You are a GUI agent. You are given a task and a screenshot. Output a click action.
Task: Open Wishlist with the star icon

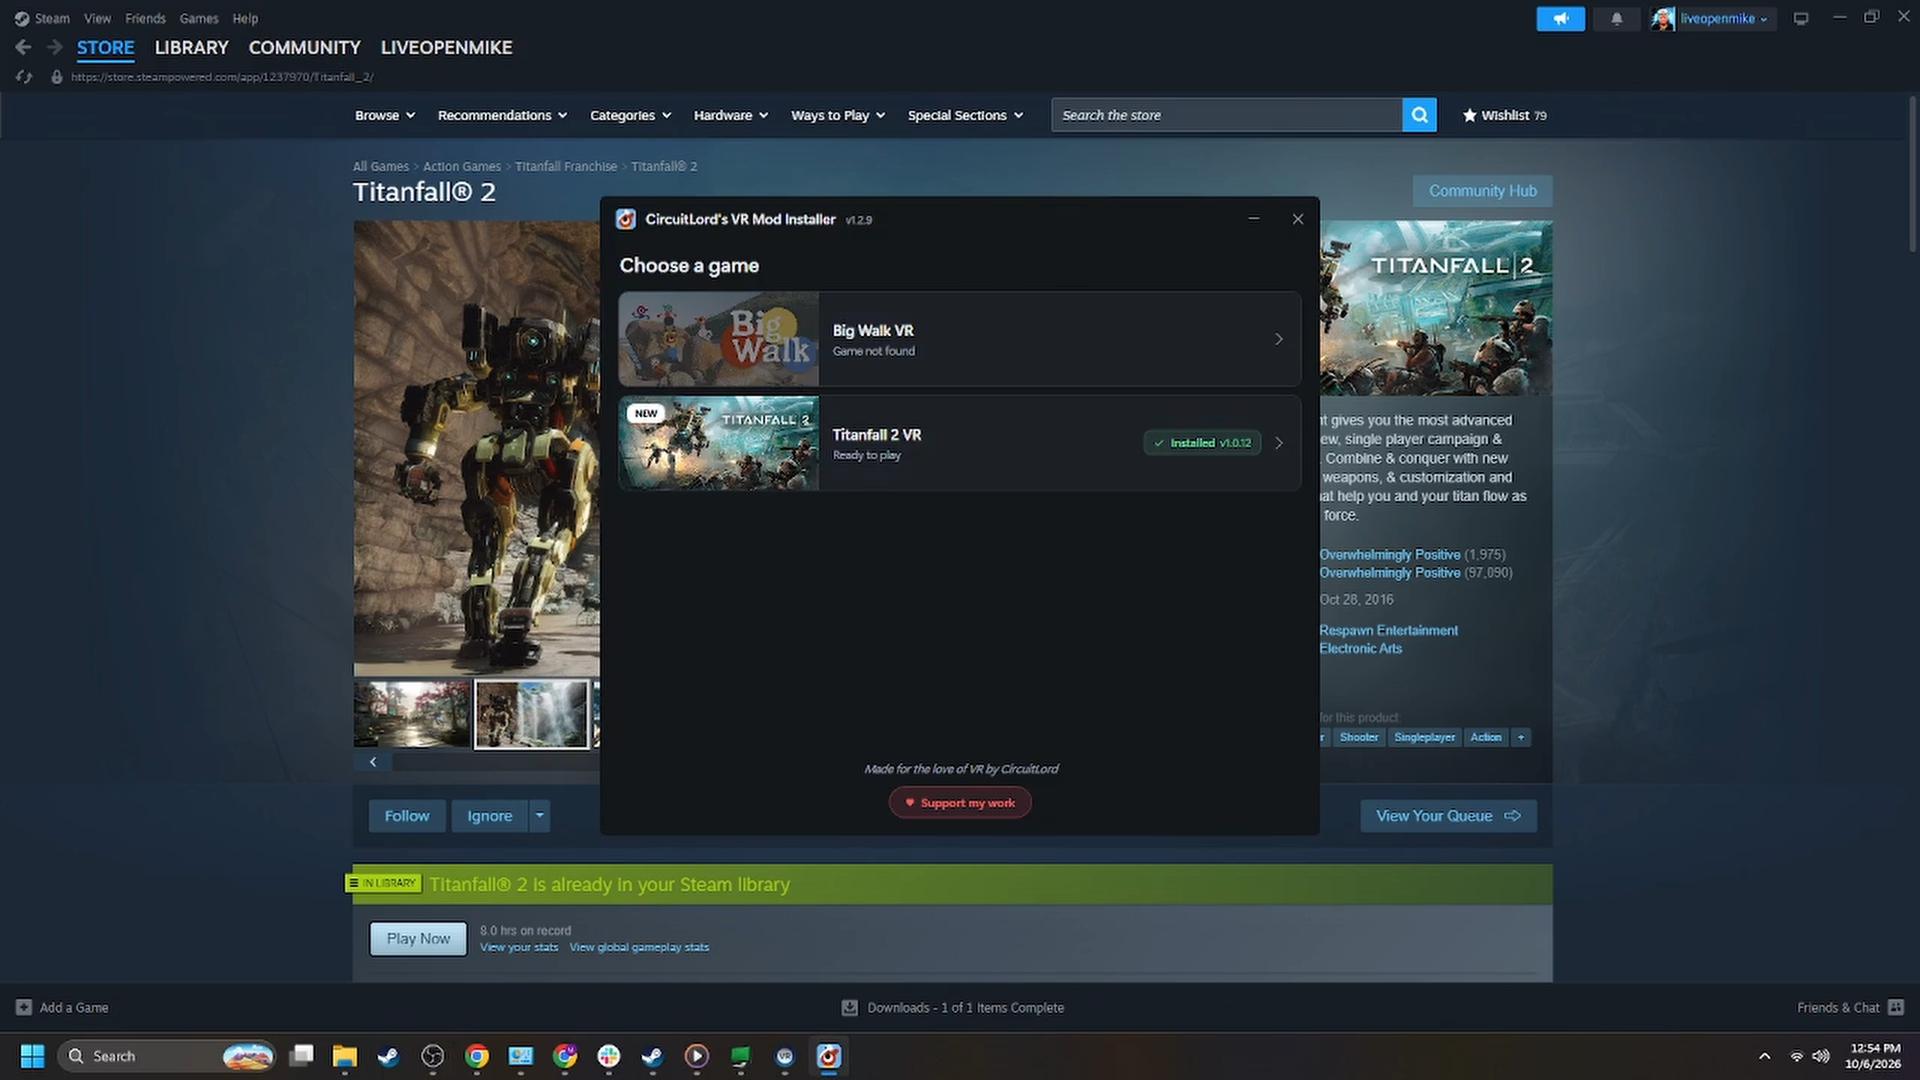click(x=1504, y=115)
